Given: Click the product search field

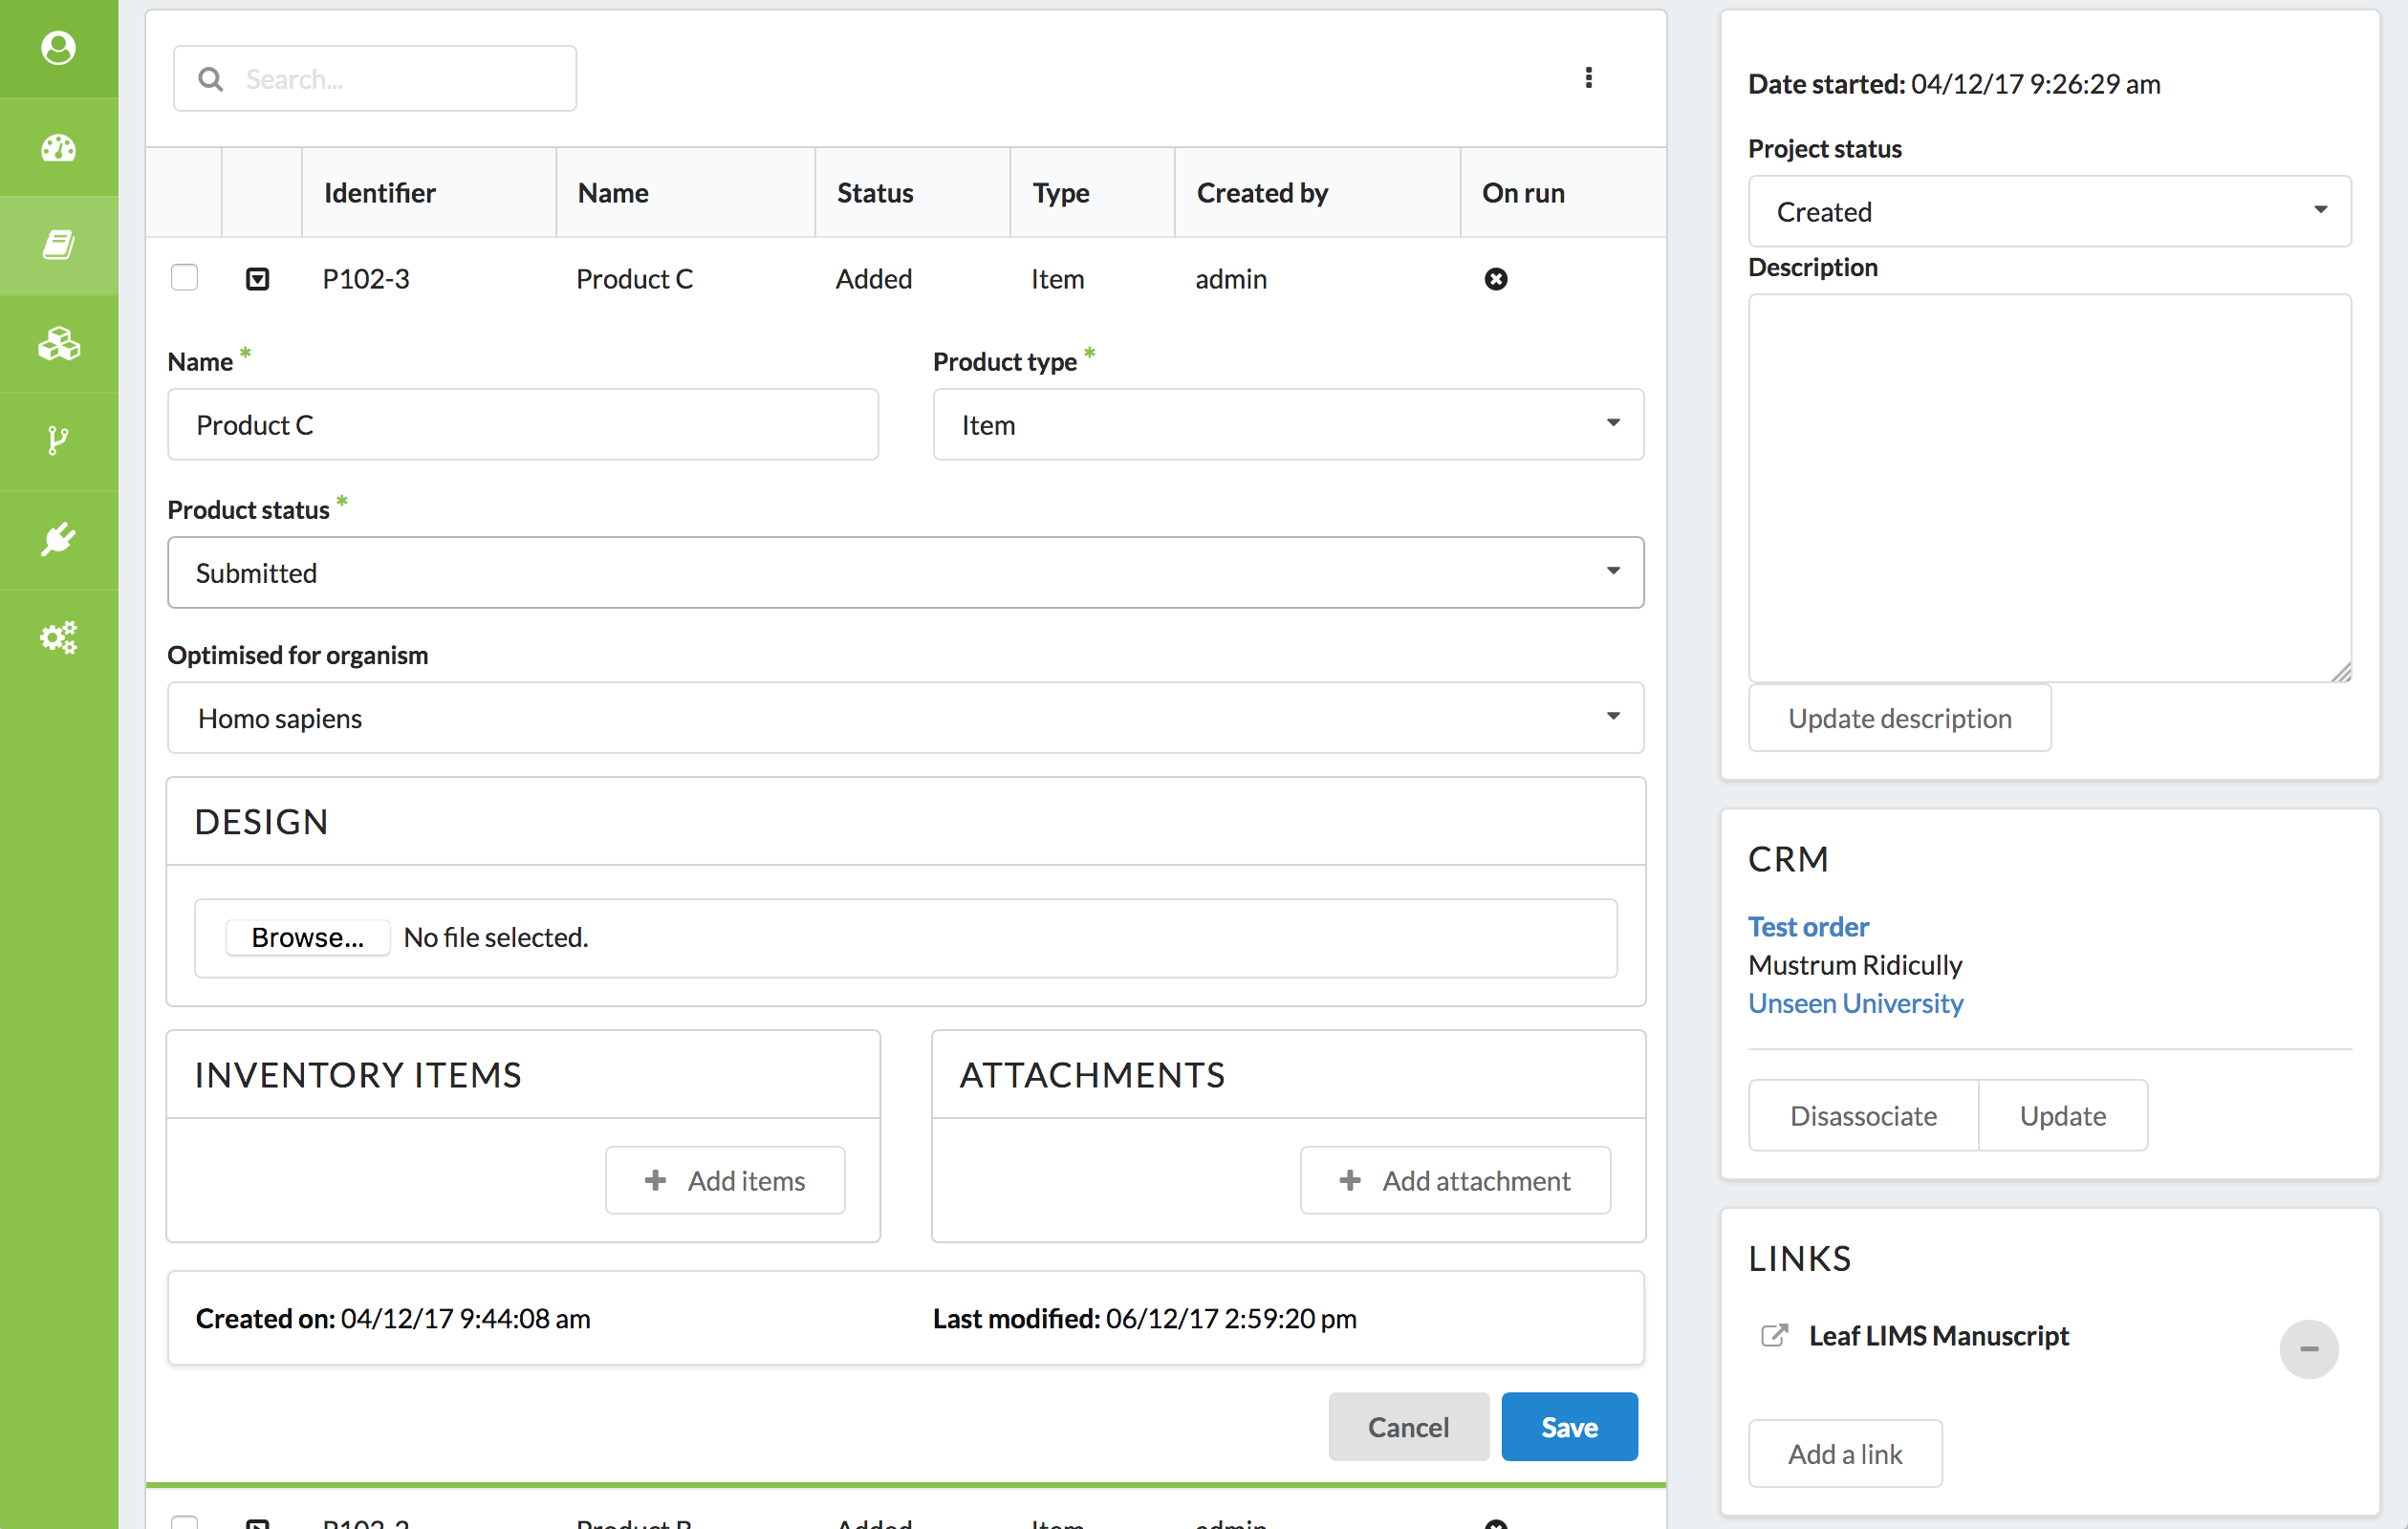Looking at the screenshot, I should tap(390, 79).
